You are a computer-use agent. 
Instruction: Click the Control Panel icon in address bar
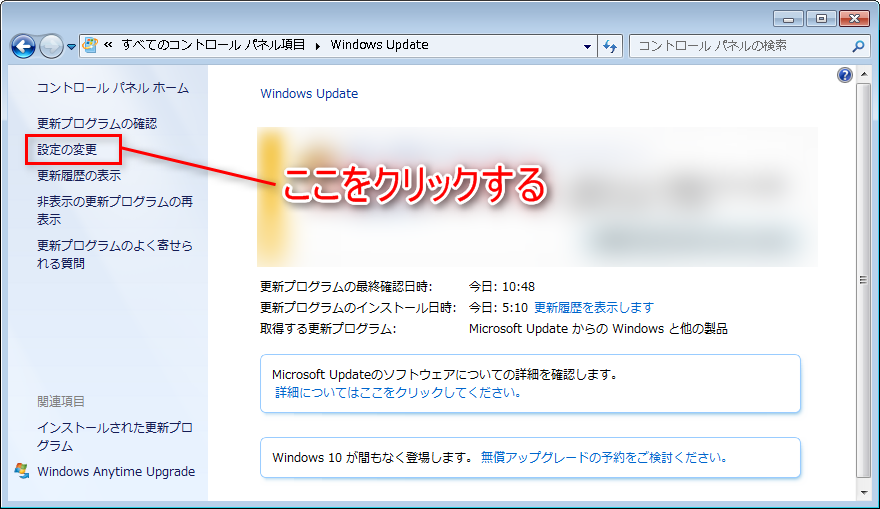pyautogui.click(x=90, y=45)
